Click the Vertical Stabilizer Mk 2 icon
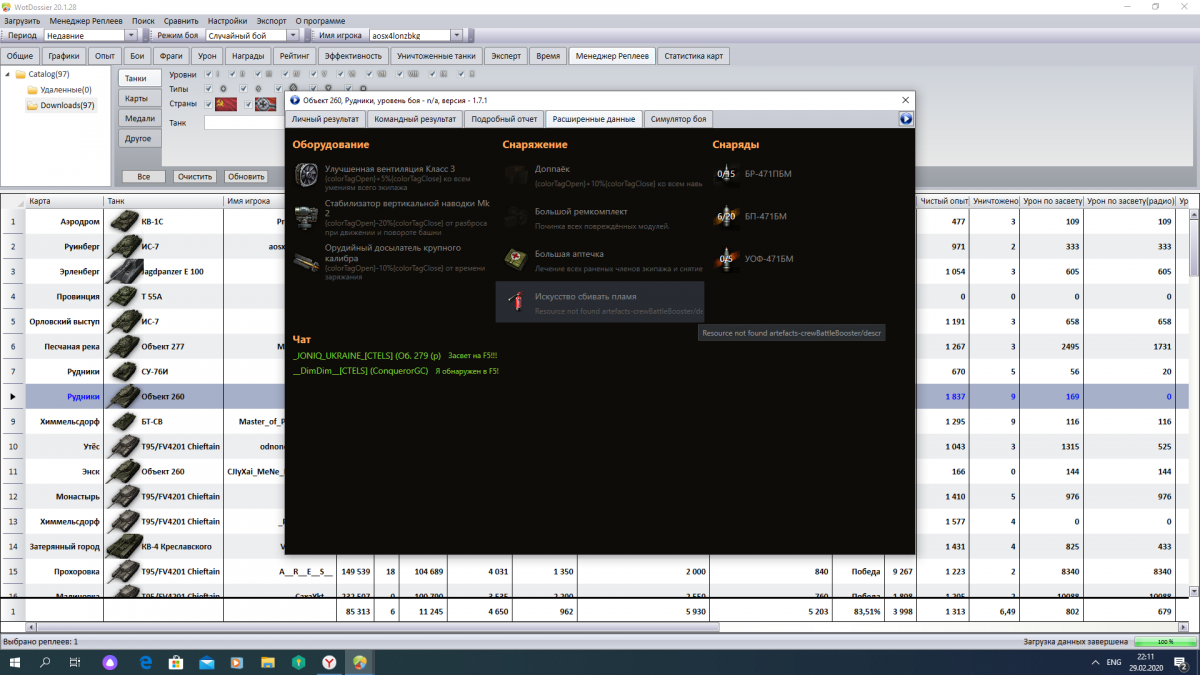 (306, 213)
